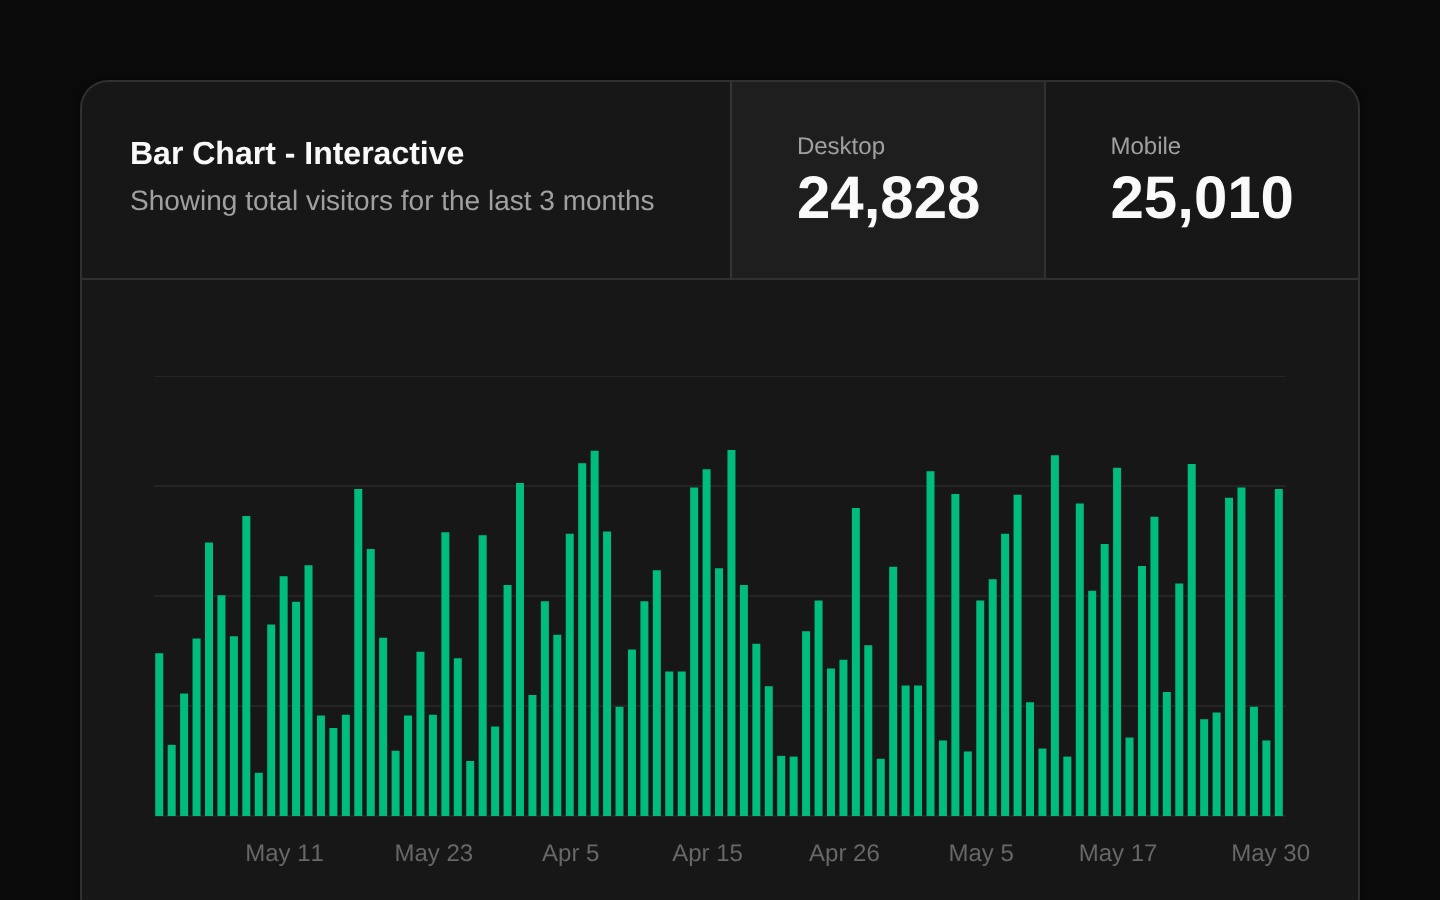1440x900 pixels.
Task: Click the total visitors subtitle text
Action: tap(392, 201)
